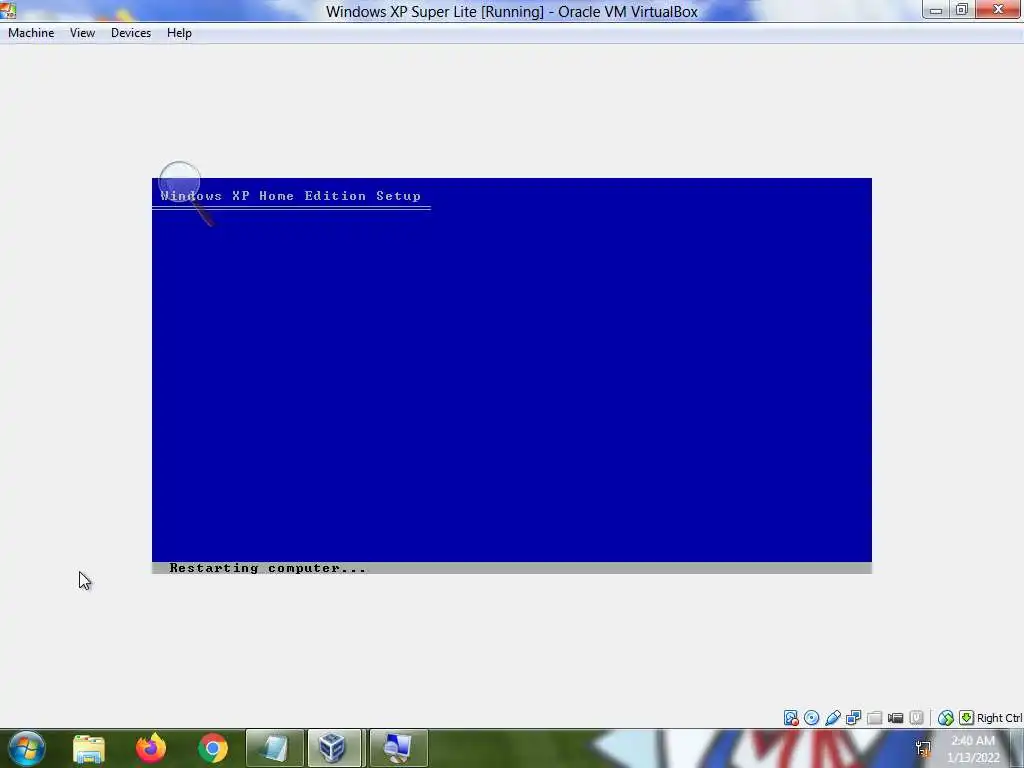This screenshot has height=768, width=1024.
Task: Open the View menu
Action: point(82,33)
